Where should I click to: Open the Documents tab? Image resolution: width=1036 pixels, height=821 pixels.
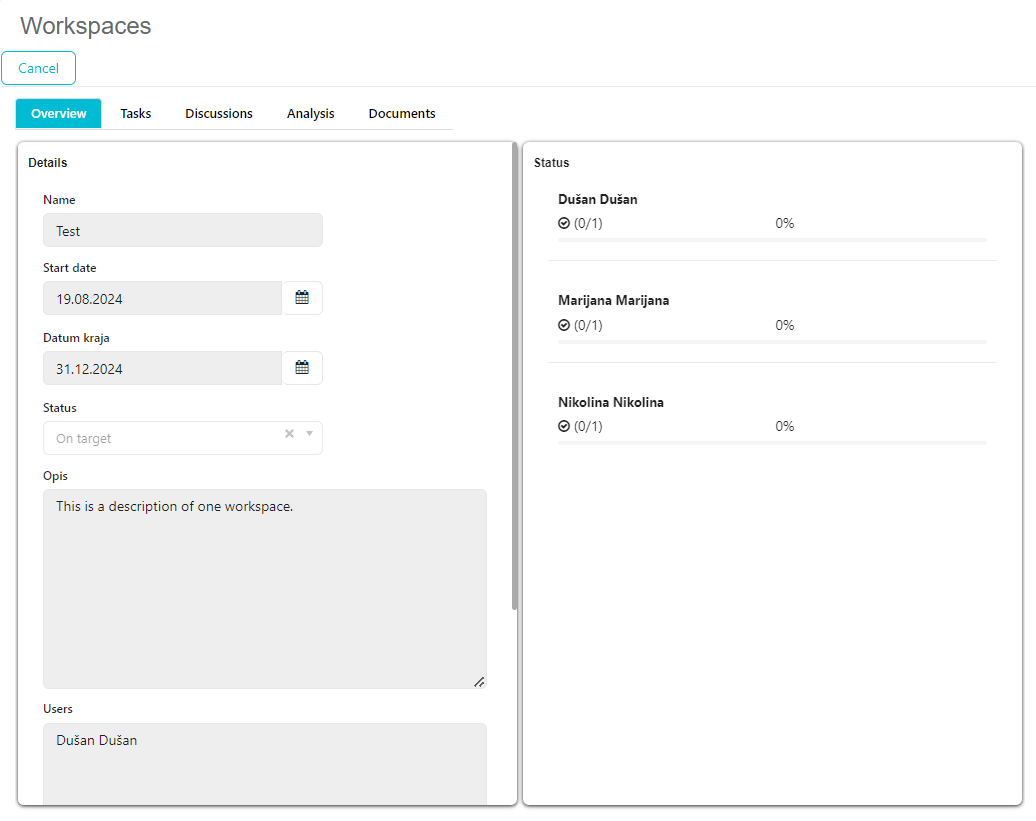coord(402,114)
